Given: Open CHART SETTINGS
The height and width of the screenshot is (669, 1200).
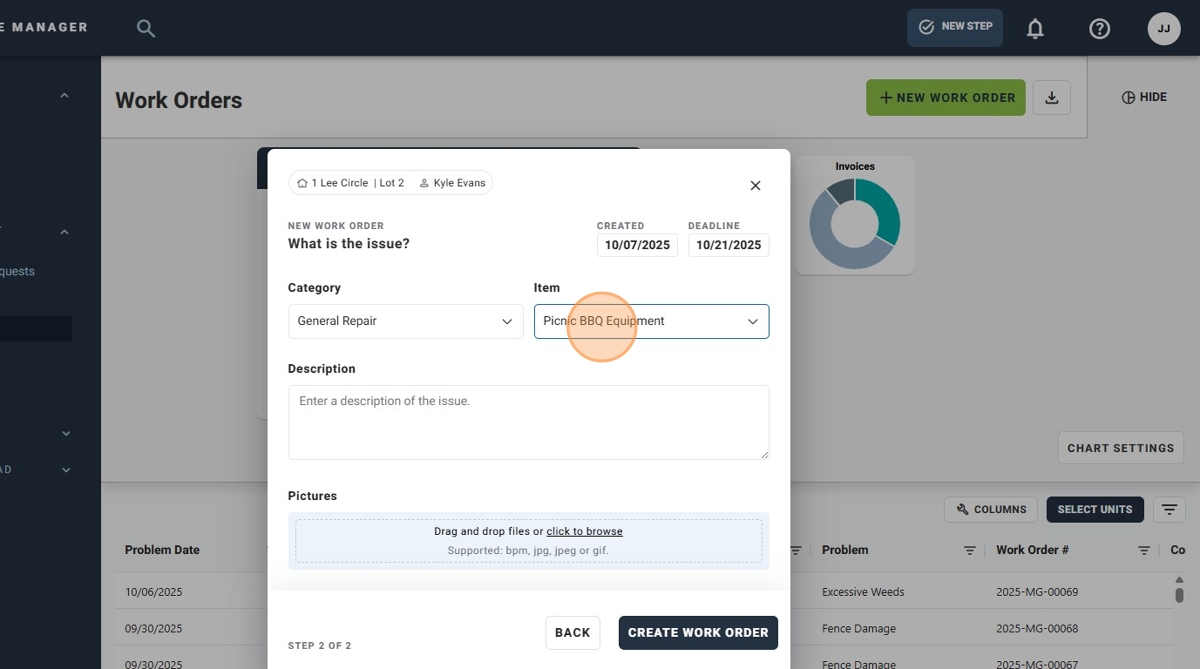Looking at the screenshot, I should click(1121, 448).
